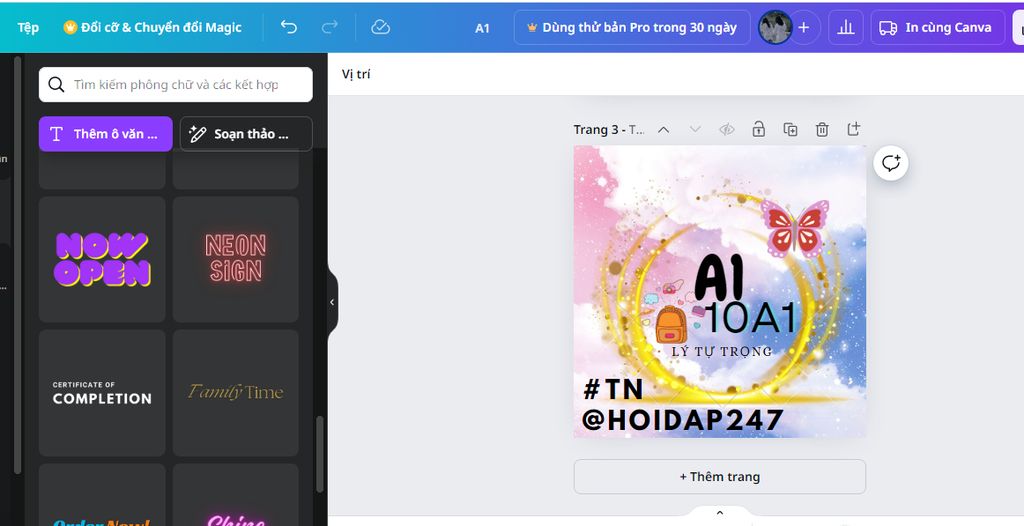Click Thêm ô văn bản button
The width and height of the screenshot is (1024, 526).
[106, 134]
